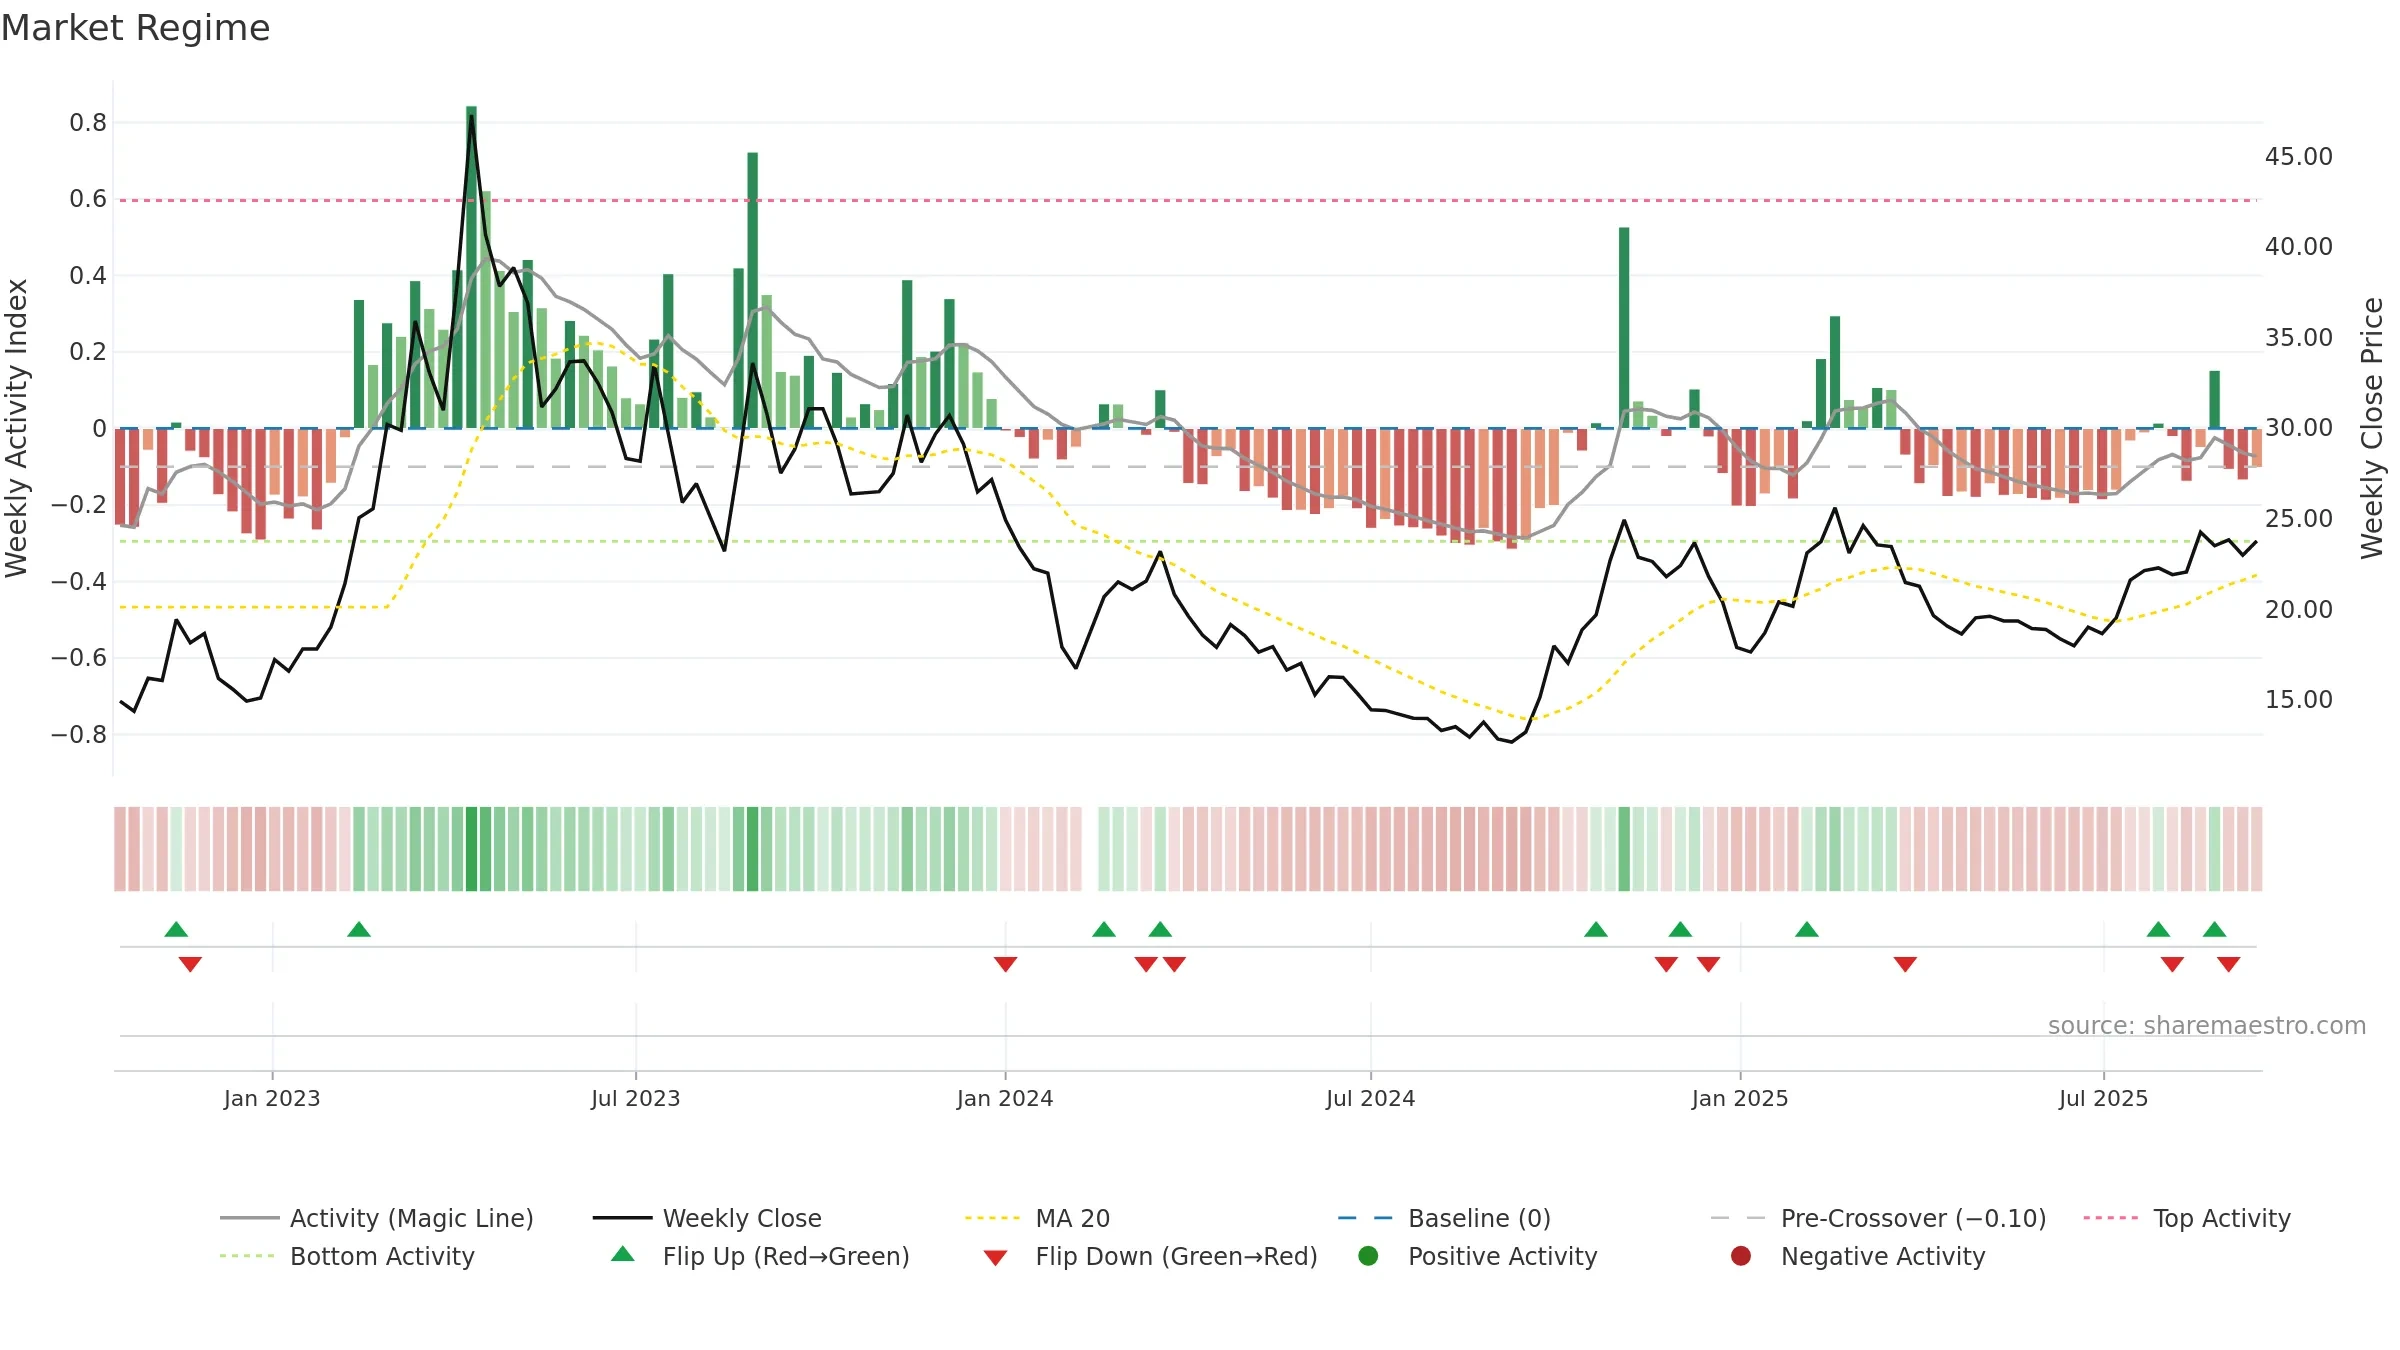Click the flip-up marker in February 2023
This screenshot has width=2400, height=1350.
pos(359,929)
